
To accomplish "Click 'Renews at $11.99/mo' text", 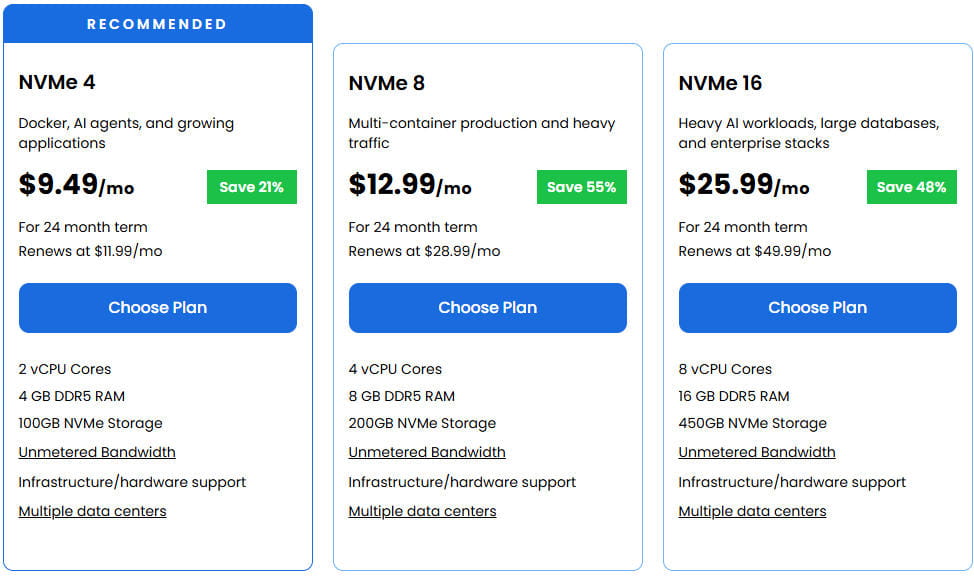I will 90,251.
